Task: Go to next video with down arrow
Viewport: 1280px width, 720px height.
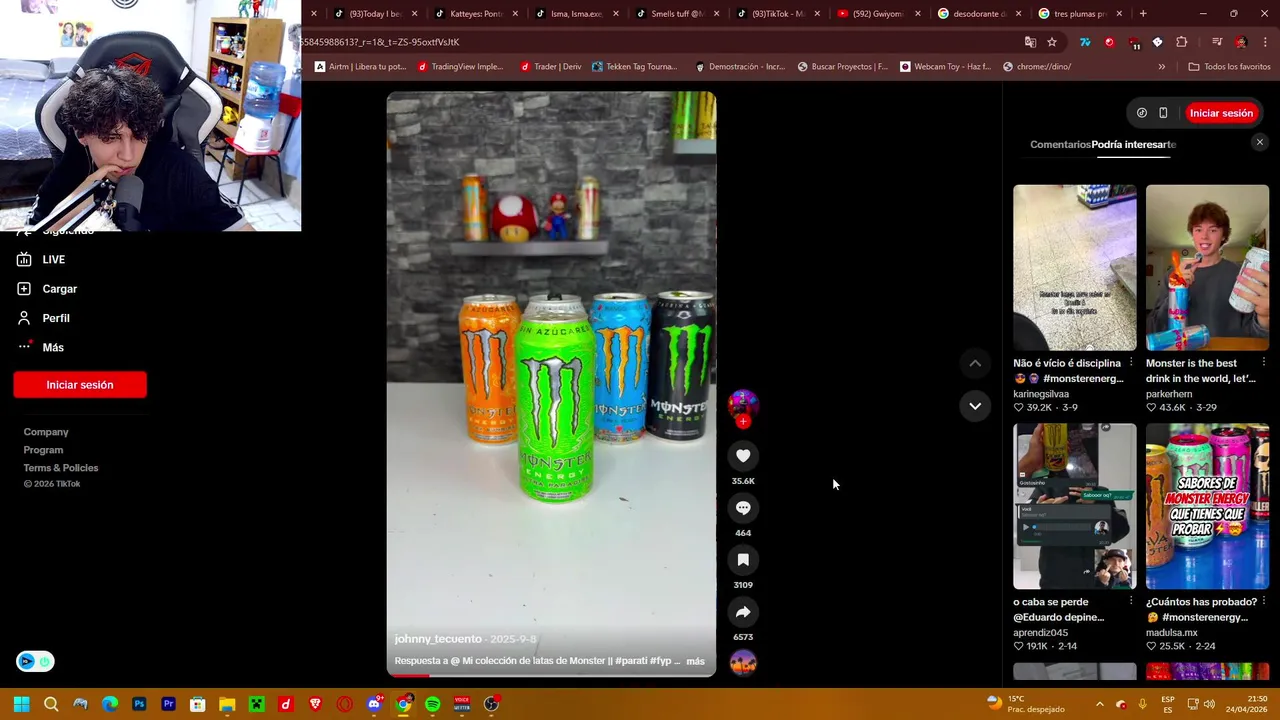Action: (975, 406)
